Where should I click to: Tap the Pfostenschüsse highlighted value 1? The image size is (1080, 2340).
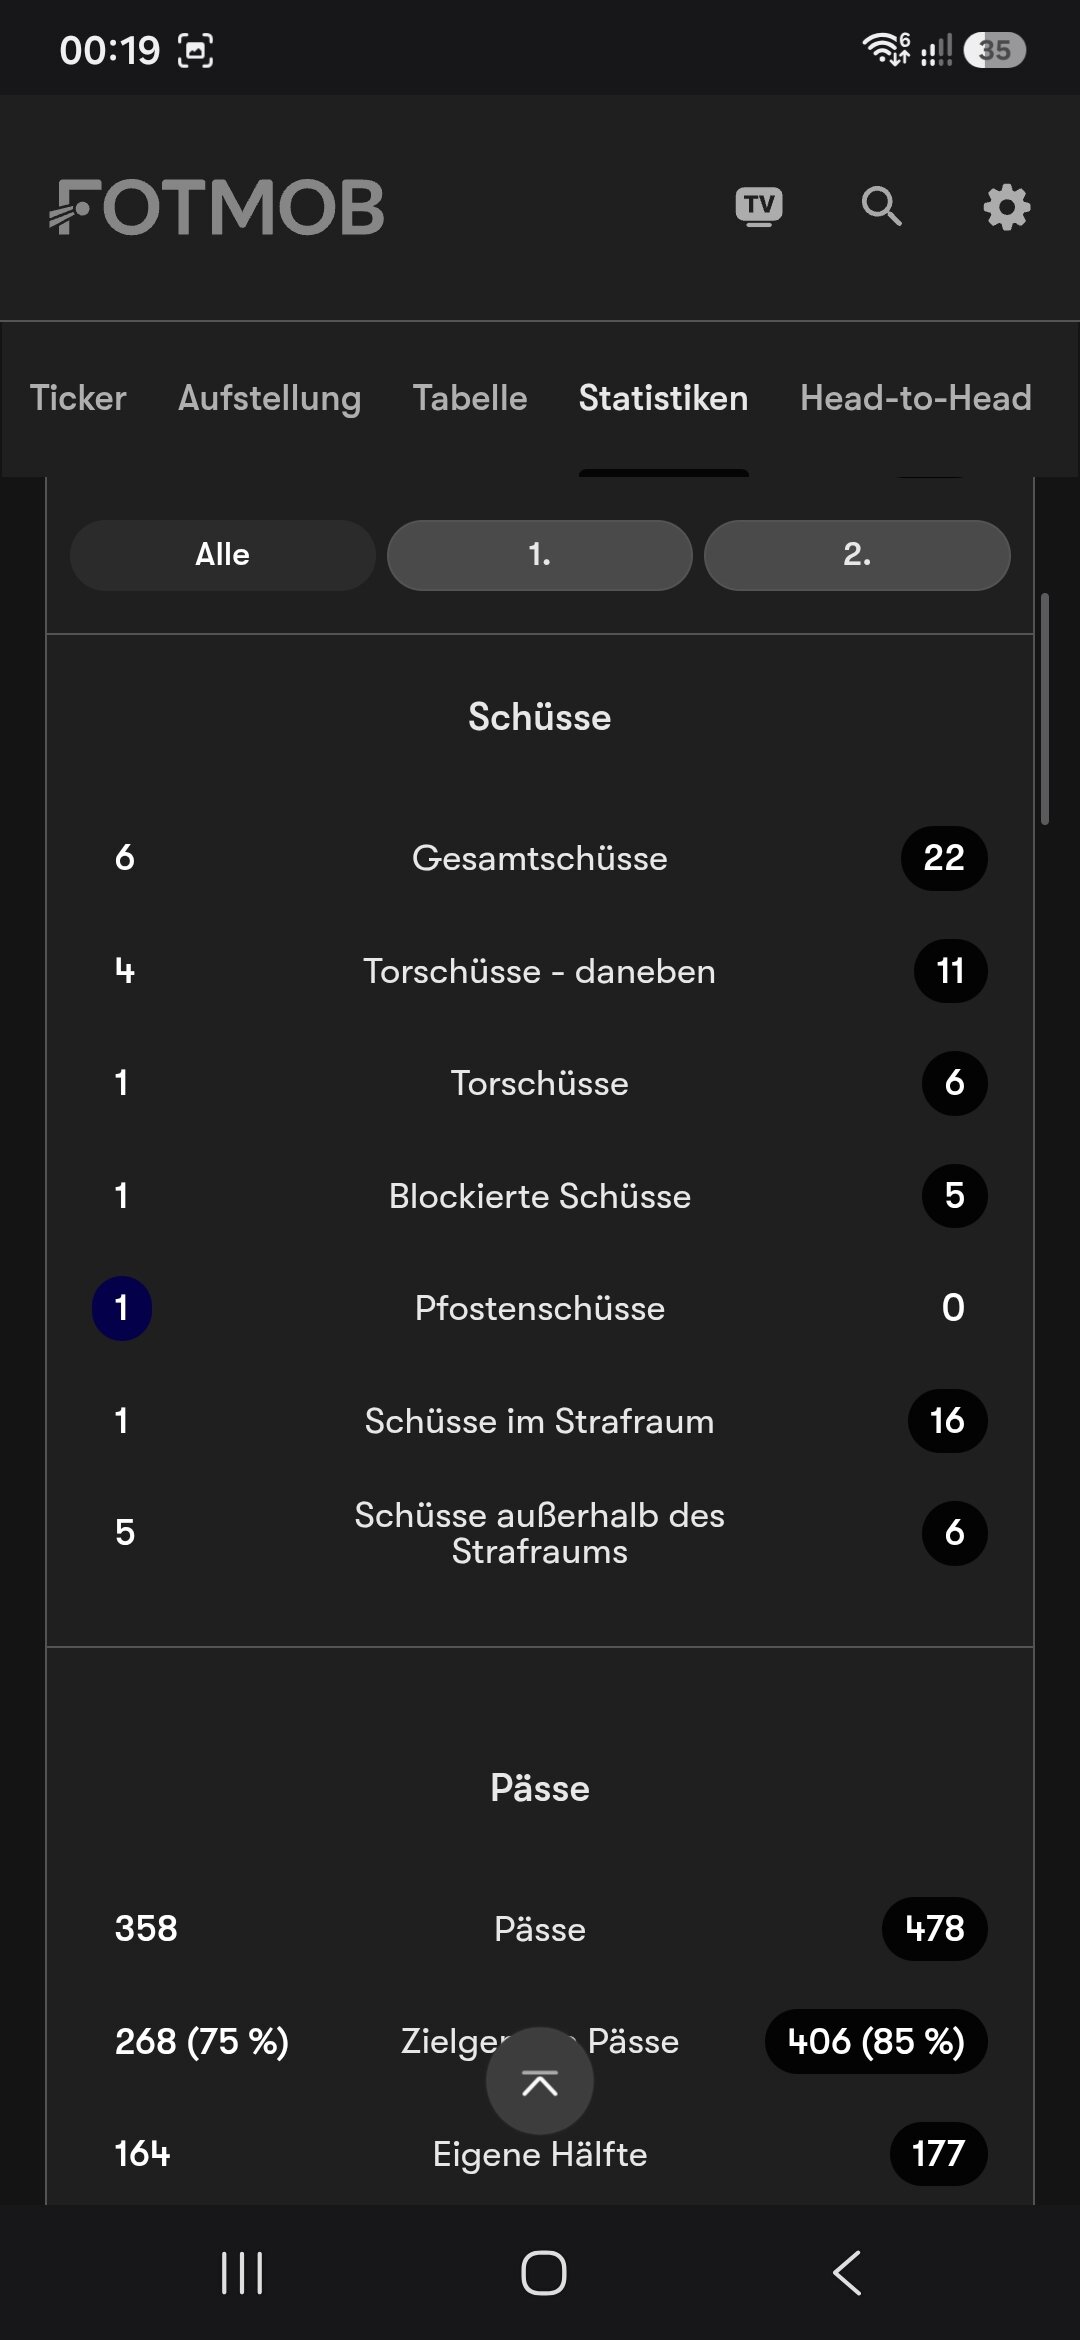coord(122,1308)
